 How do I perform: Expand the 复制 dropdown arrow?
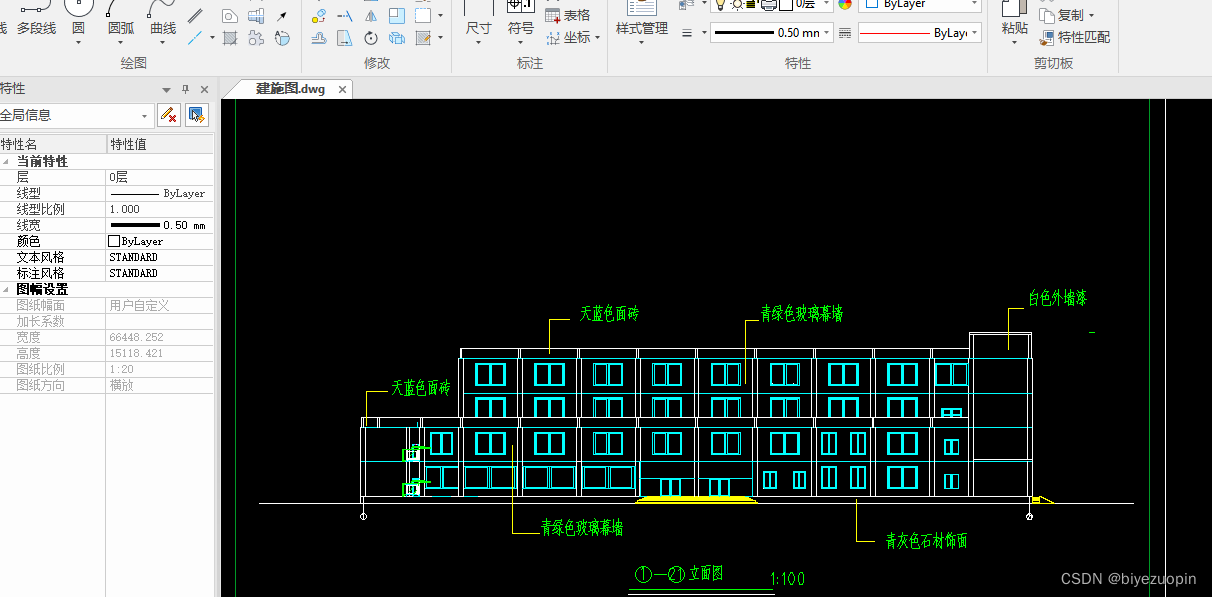point(1091,16)
